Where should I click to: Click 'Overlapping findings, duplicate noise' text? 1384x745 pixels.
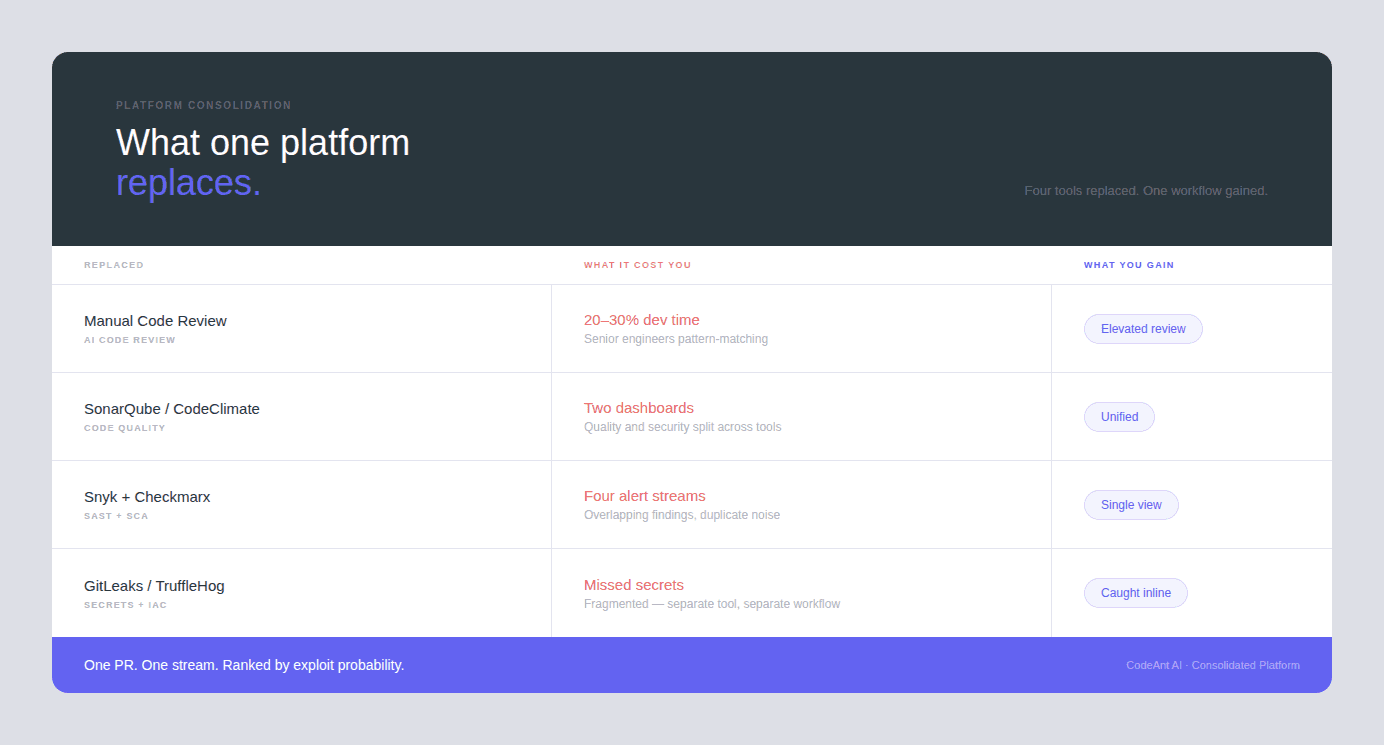(x=682, y=515)
